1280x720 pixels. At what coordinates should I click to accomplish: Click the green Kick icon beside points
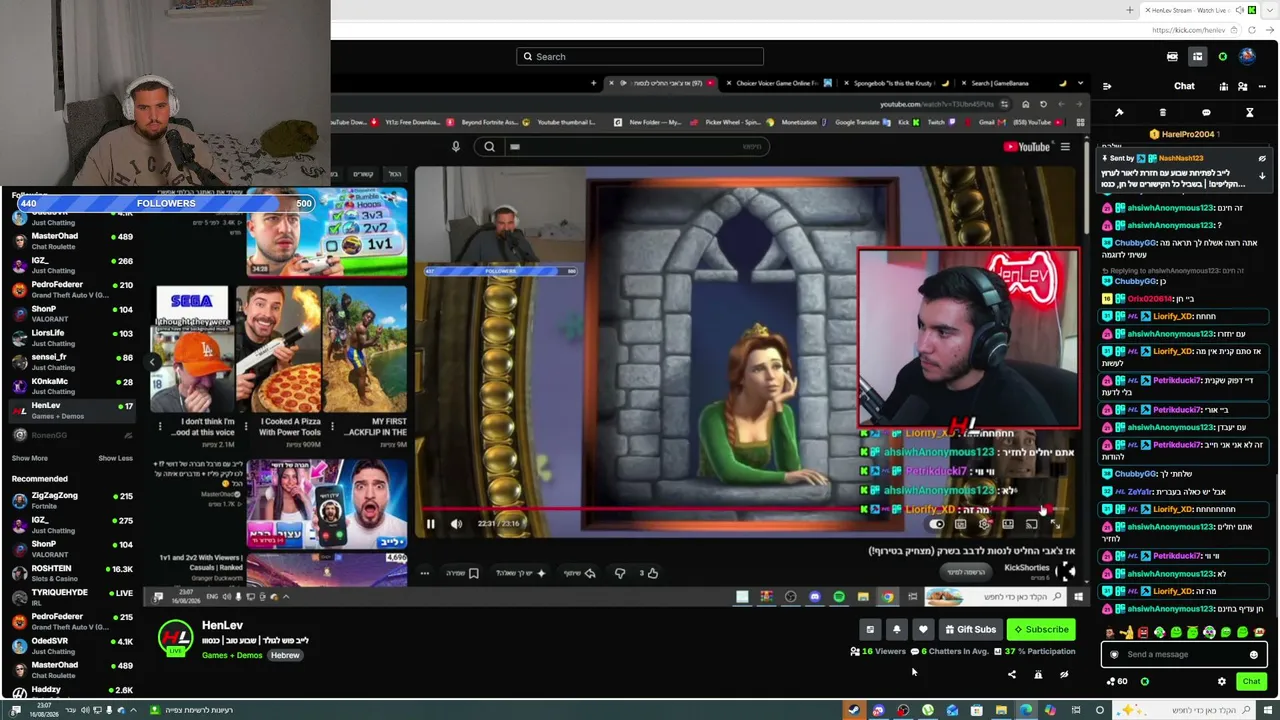click(1145, 682)
